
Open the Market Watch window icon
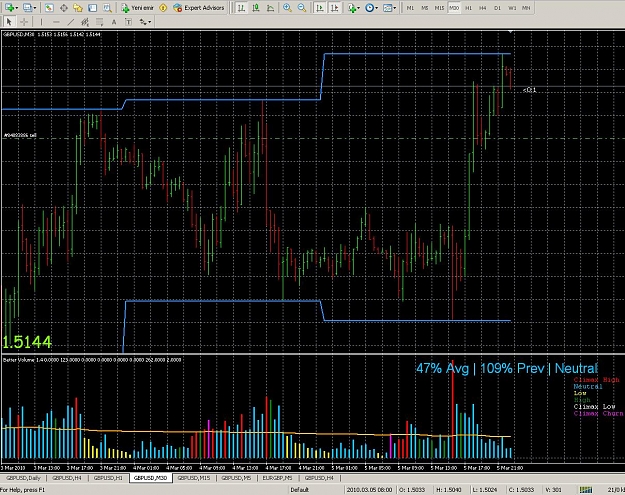pyautogui.click(x=49, y=8)
